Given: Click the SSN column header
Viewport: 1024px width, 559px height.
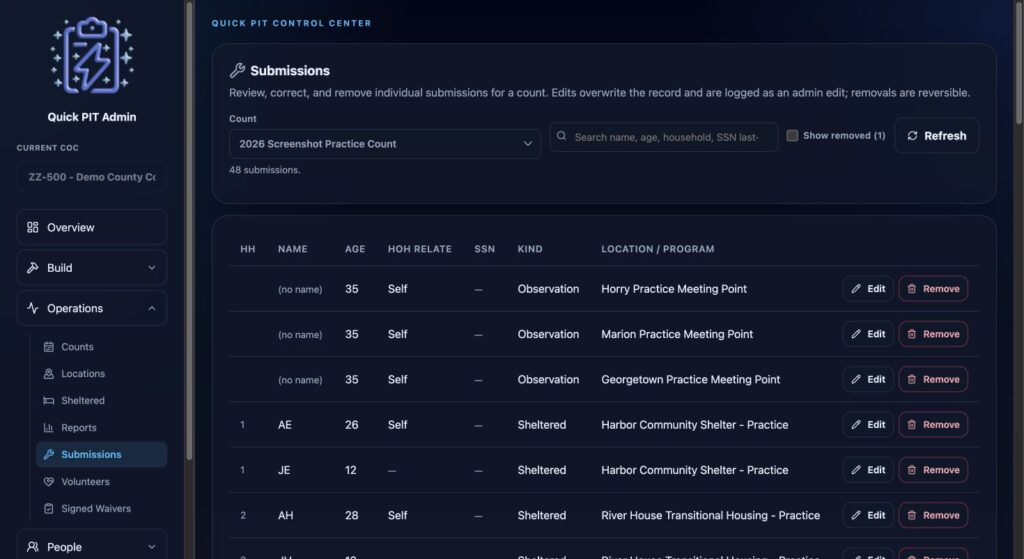Looking at the screenshot, I should tap(485, 249).
